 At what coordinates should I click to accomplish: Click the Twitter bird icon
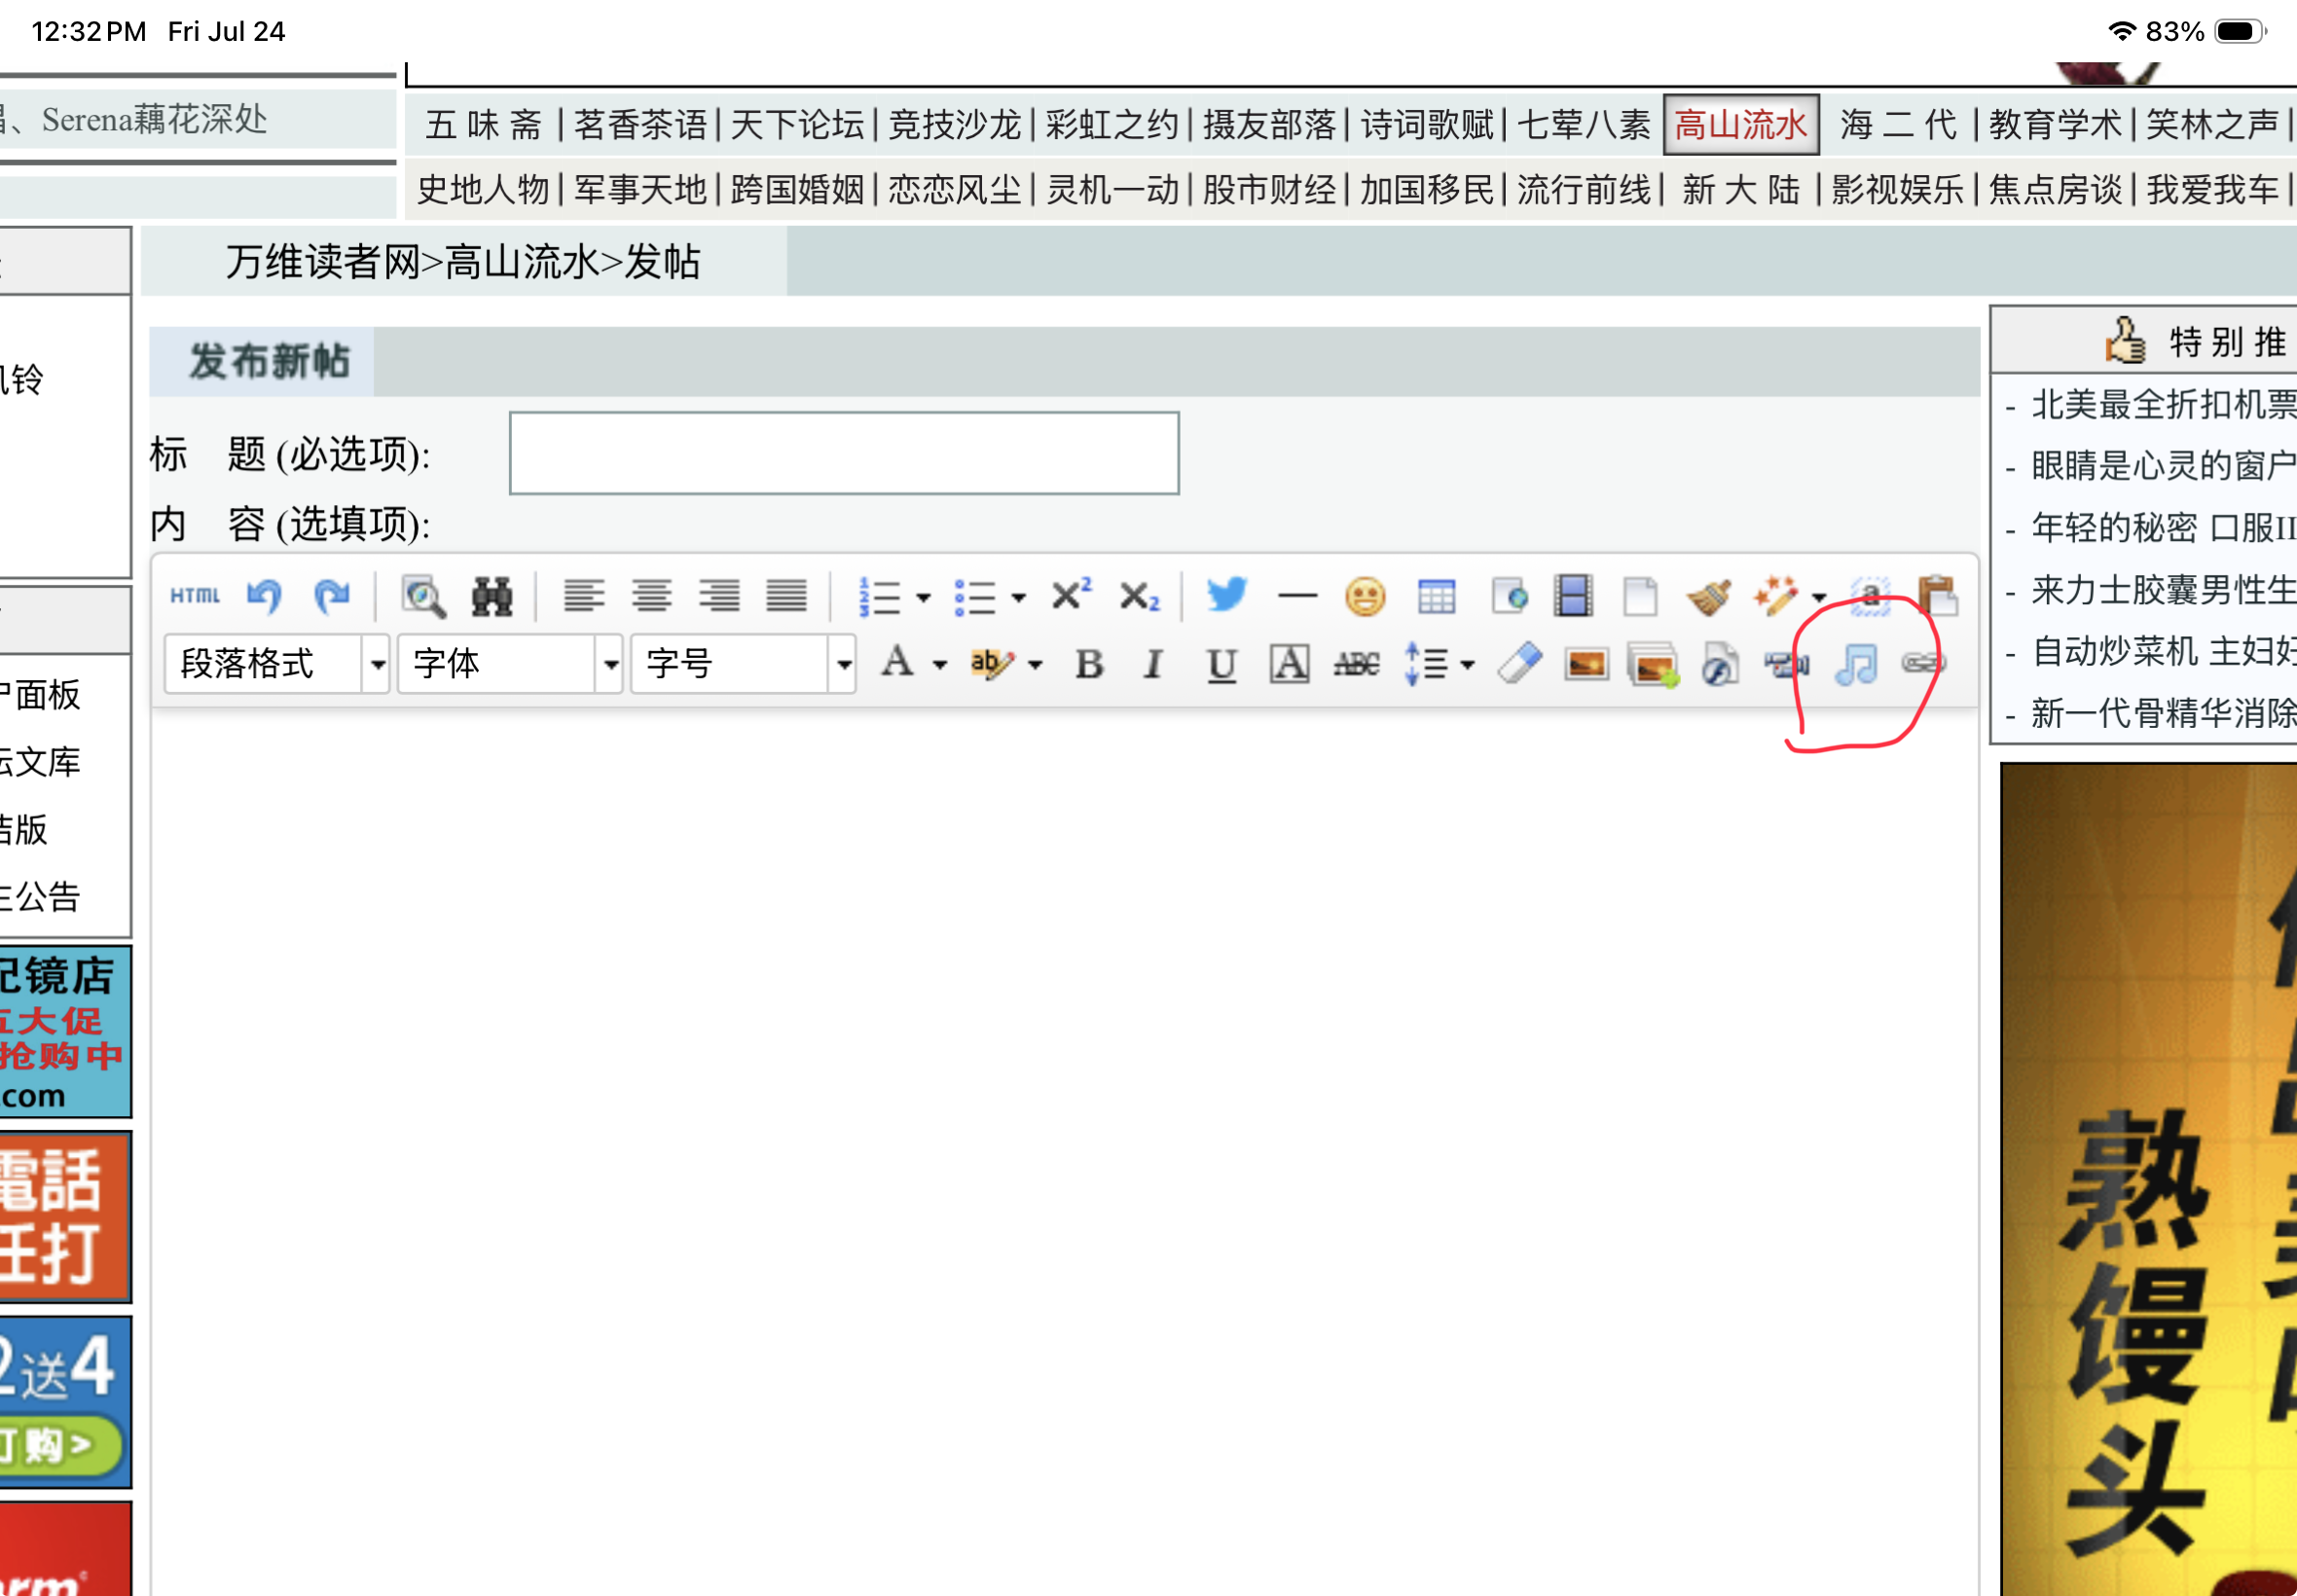(1226, 596)
